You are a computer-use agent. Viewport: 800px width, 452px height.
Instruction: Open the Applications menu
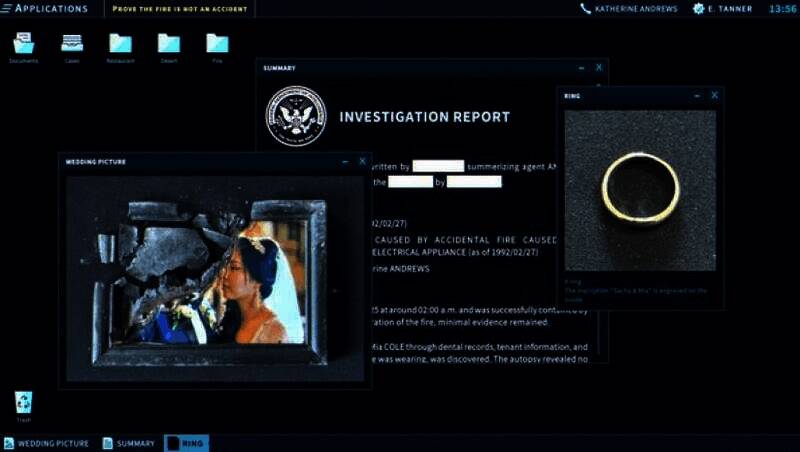50,8
